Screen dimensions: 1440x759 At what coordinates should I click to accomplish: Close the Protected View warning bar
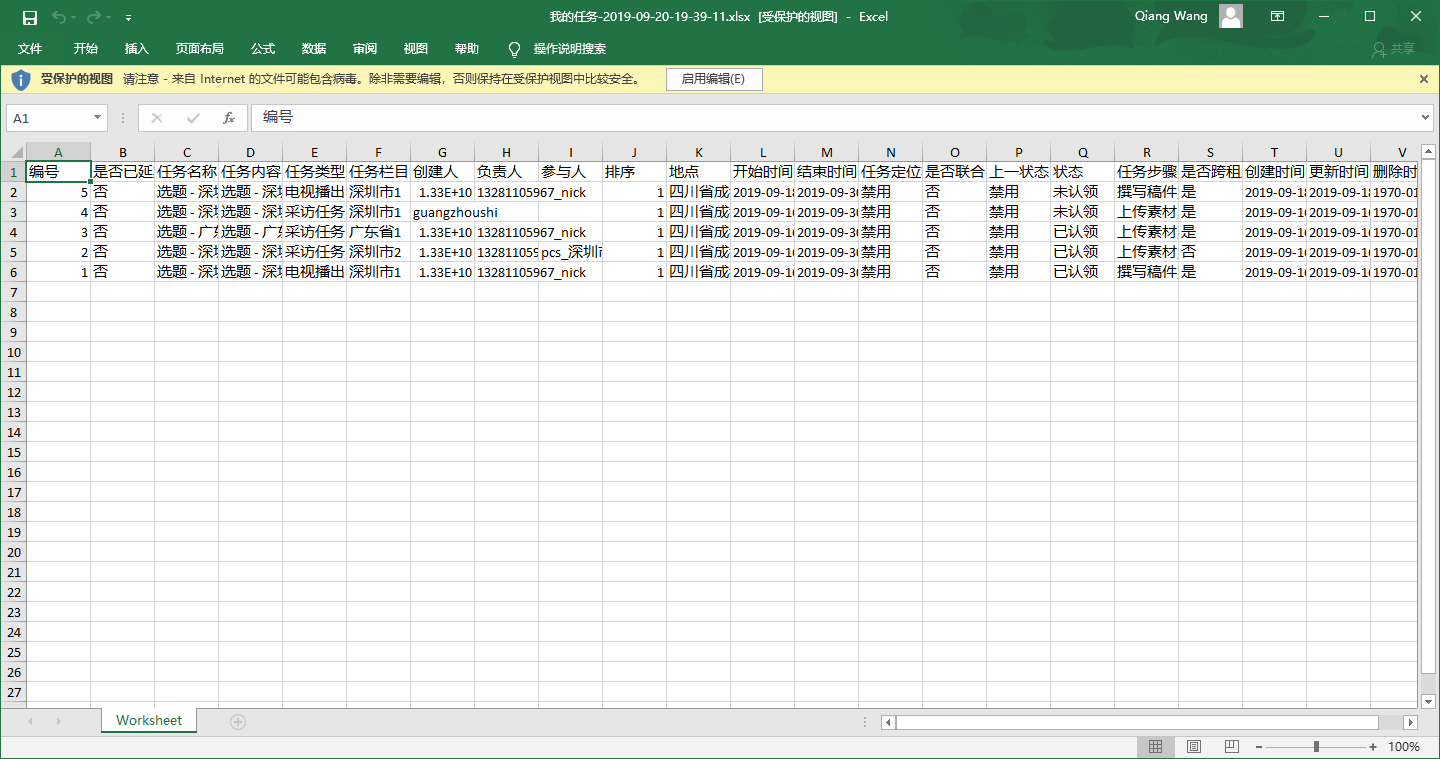pyautogui.click(x=1424, y=79)
